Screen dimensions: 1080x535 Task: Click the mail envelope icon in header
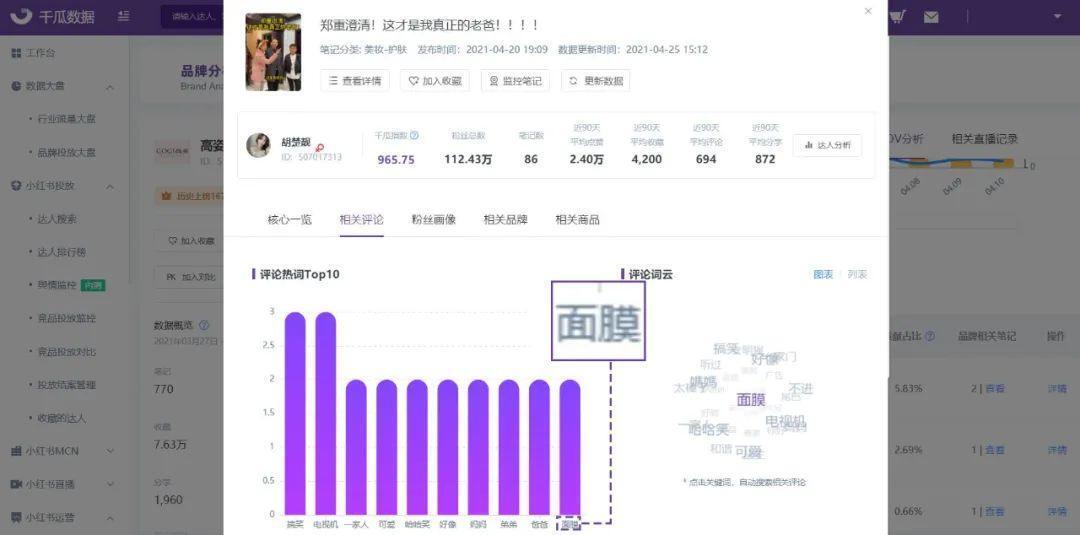click(x=931, y=17)
